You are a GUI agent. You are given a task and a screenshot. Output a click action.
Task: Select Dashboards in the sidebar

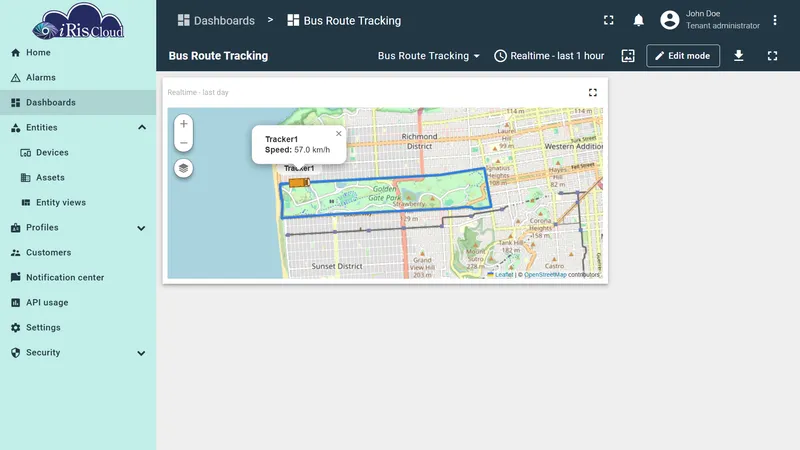78,103
